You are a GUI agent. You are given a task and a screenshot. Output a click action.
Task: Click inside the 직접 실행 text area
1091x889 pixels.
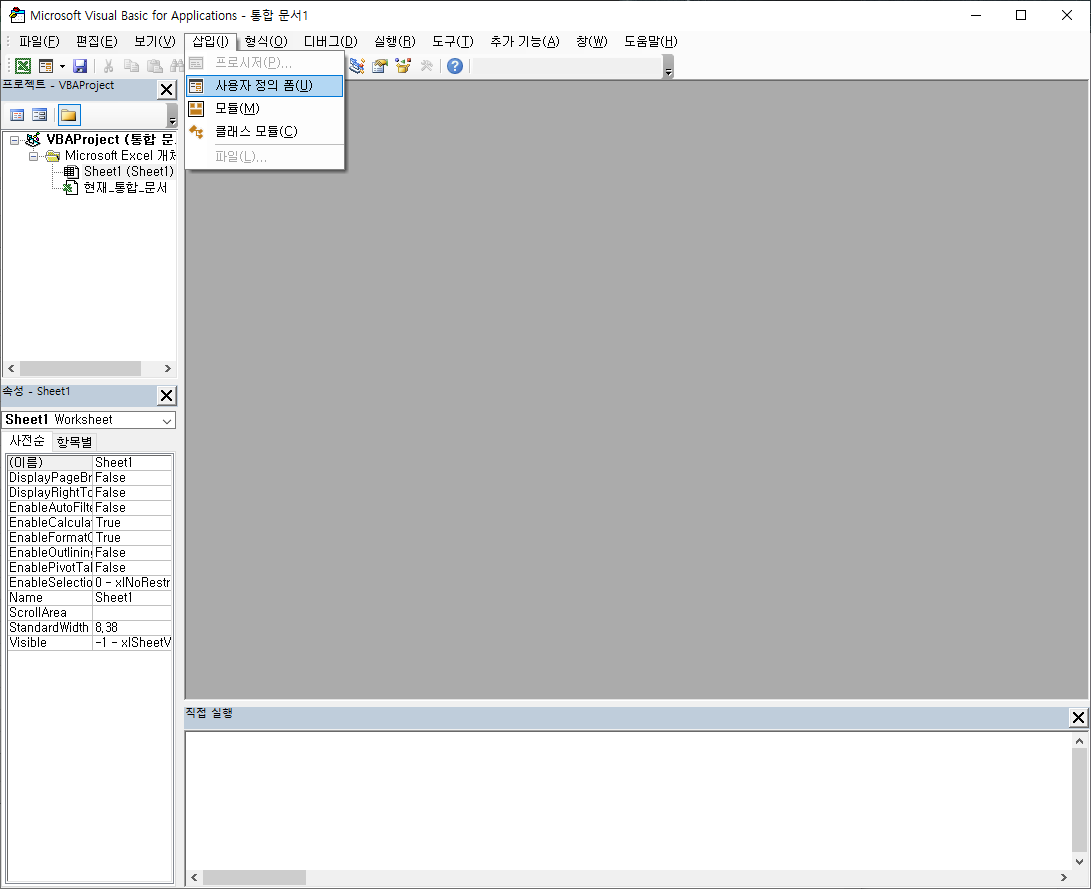coord(628,800)
